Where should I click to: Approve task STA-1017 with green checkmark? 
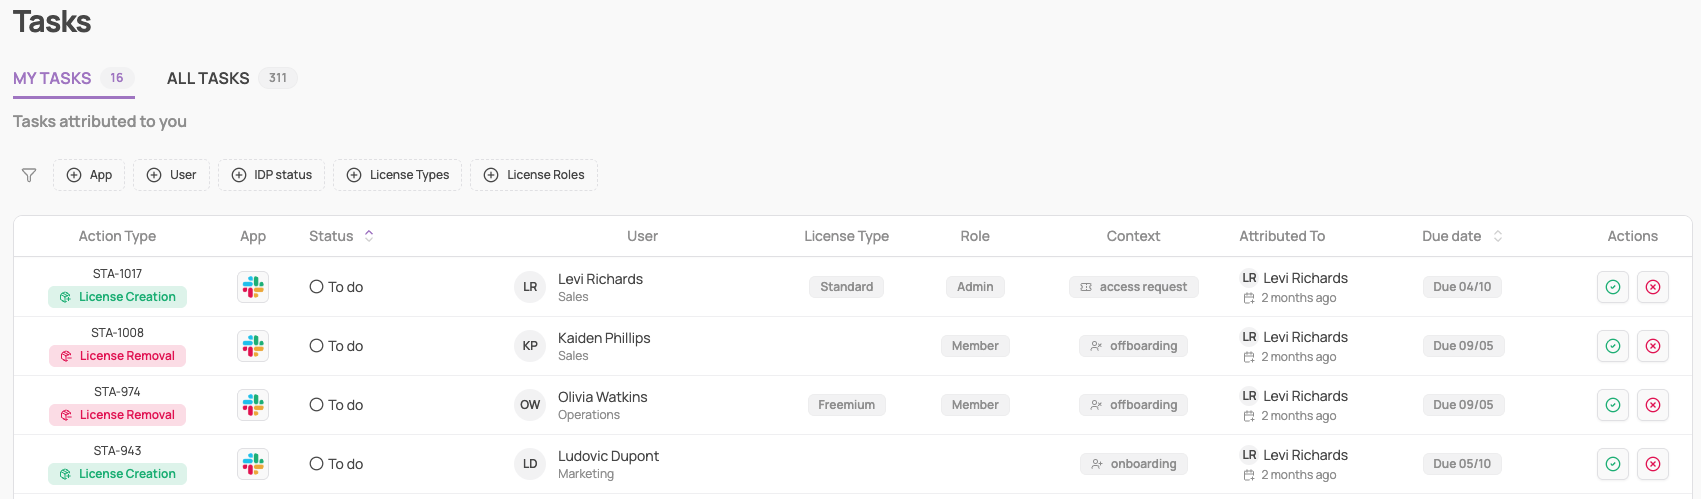[1612, 287]
